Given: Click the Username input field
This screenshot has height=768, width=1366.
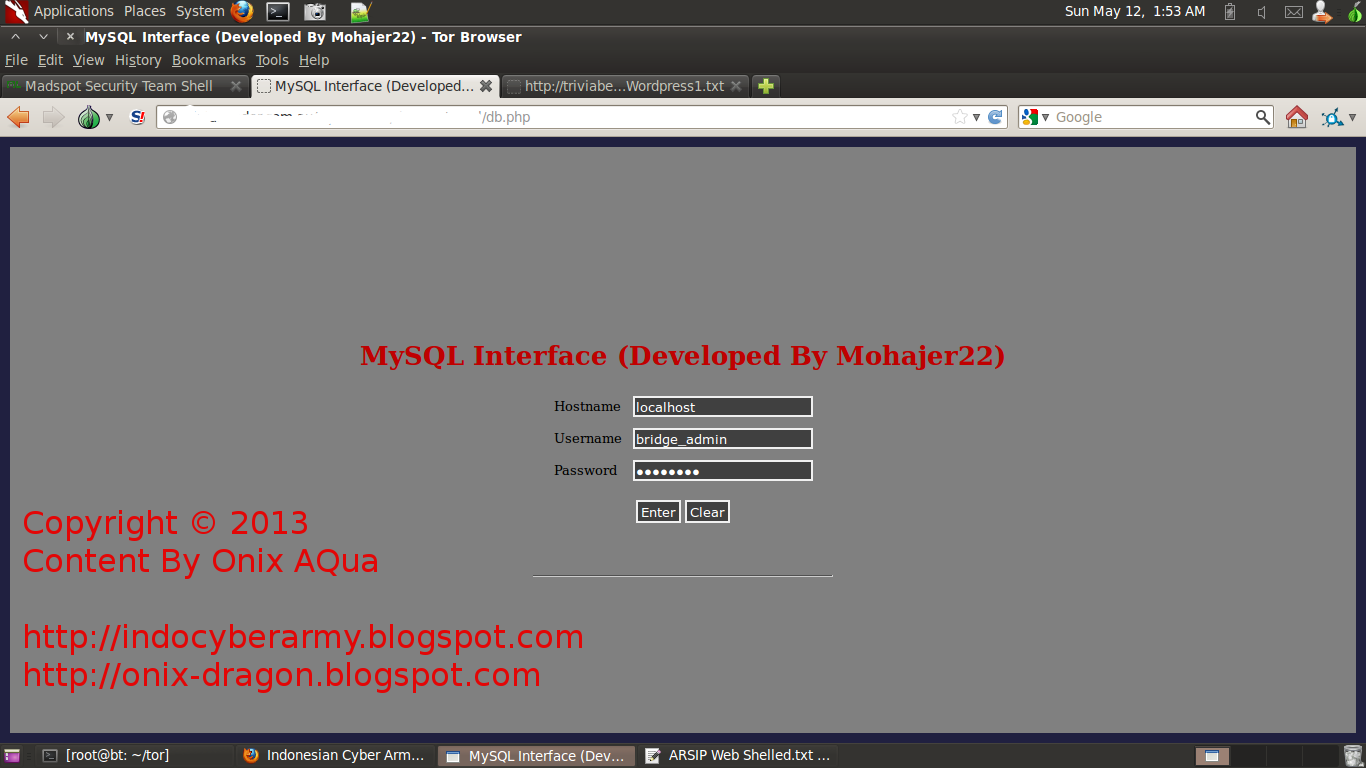Looking at the screenshot, I should click(x=723, y=439).
